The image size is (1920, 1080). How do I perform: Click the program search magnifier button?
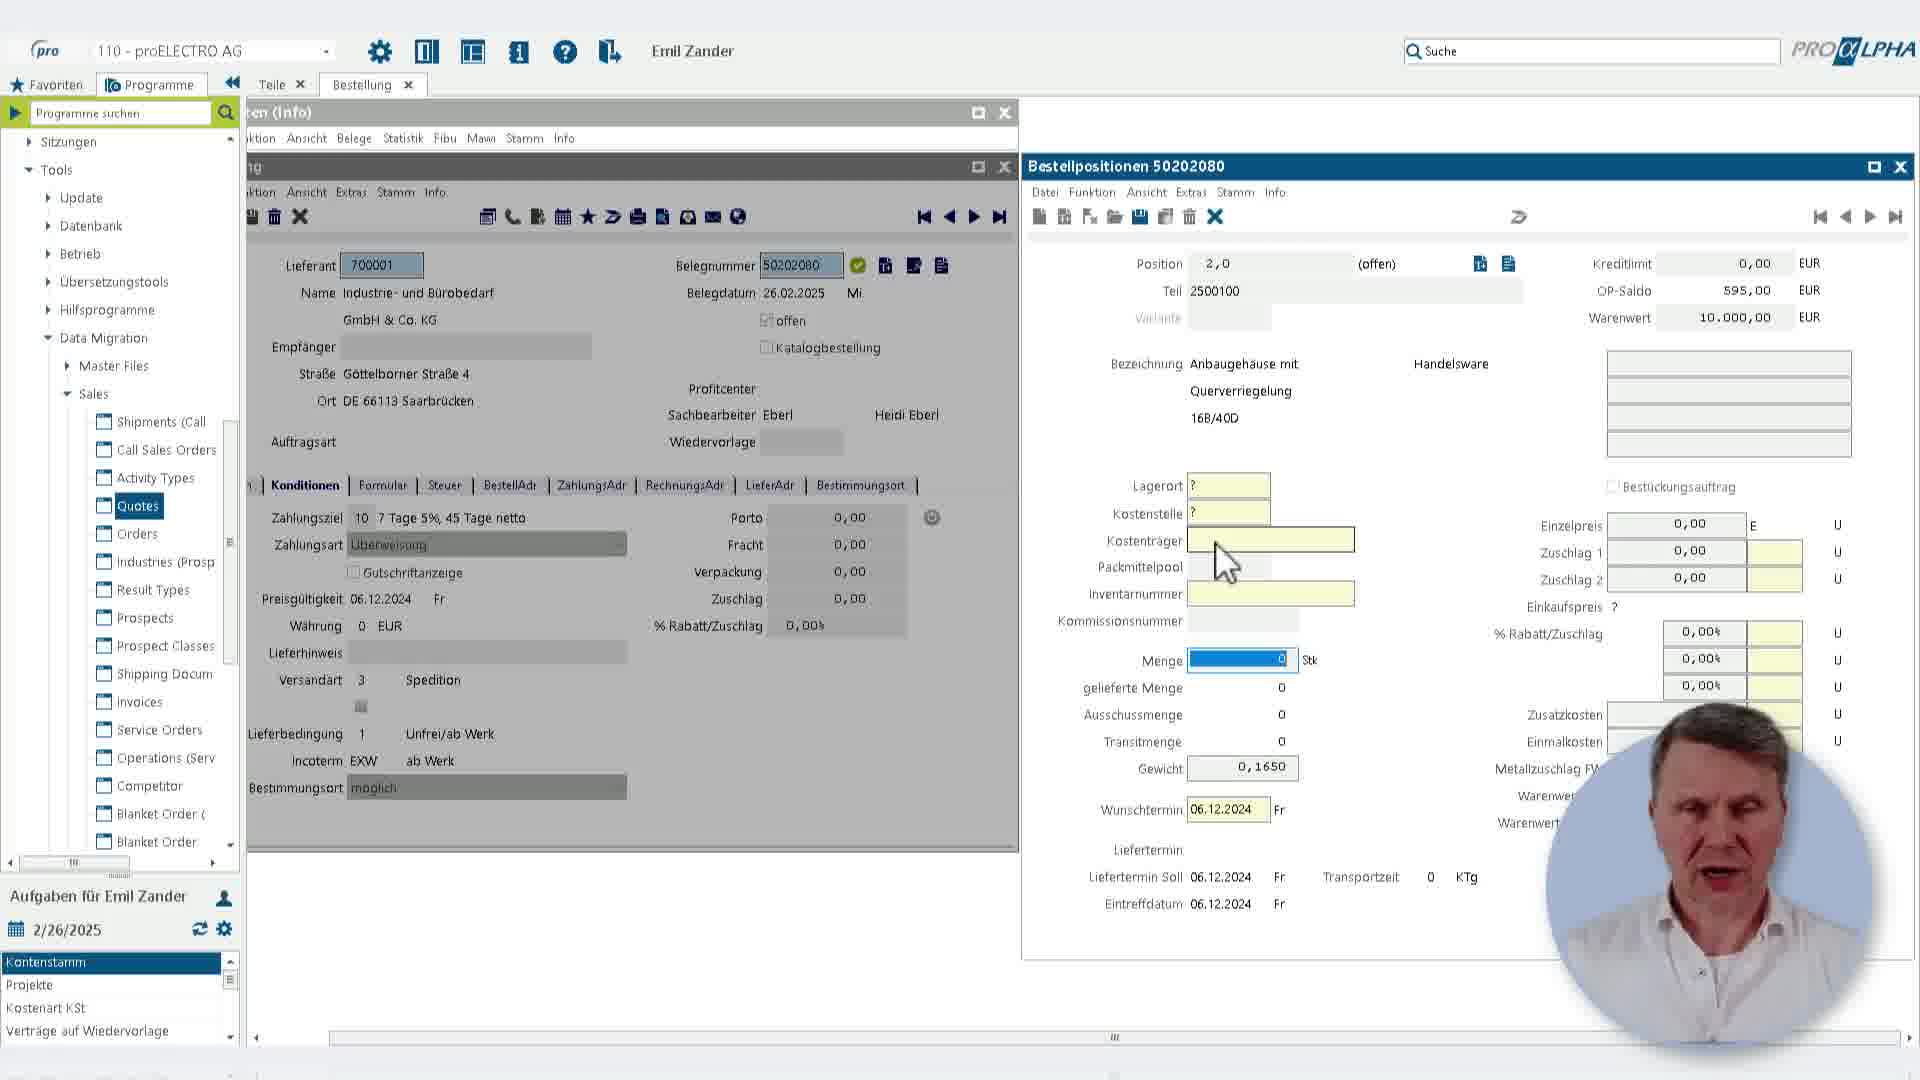coord(226,113)
